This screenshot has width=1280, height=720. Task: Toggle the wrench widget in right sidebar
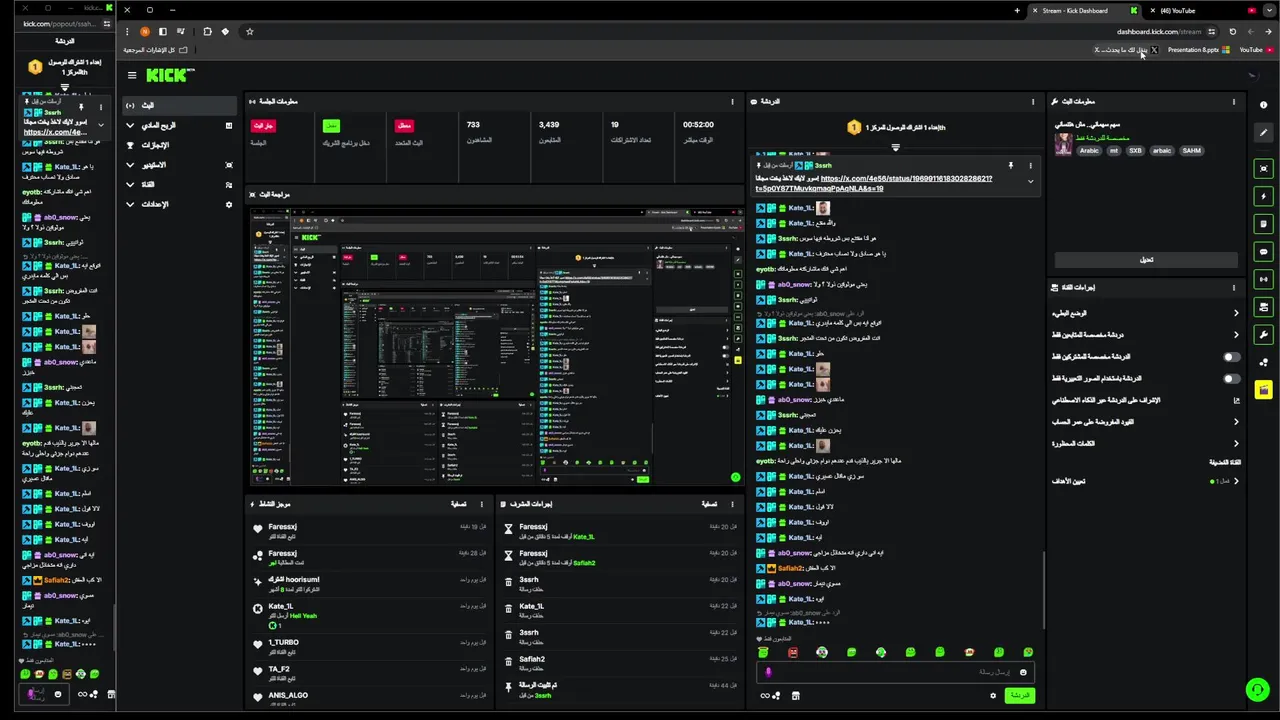click(x=1264, y=334)
